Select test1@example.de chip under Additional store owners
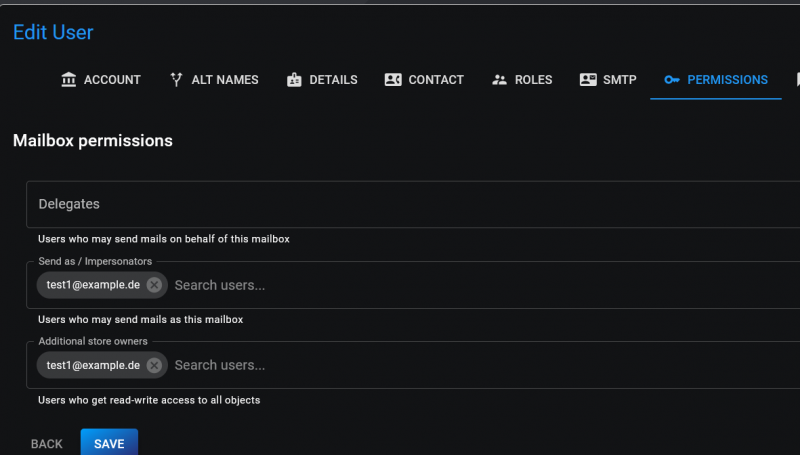 [93, 365]
